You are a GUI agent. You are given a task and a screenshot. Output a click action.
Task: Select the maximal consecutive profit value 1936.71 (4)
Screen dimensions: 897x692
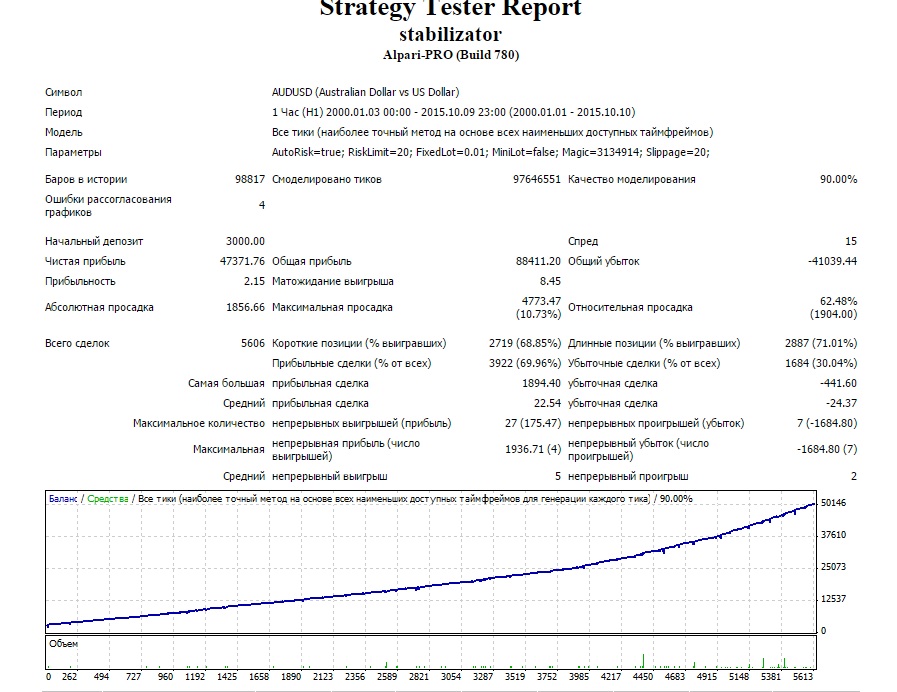point(533,449)
